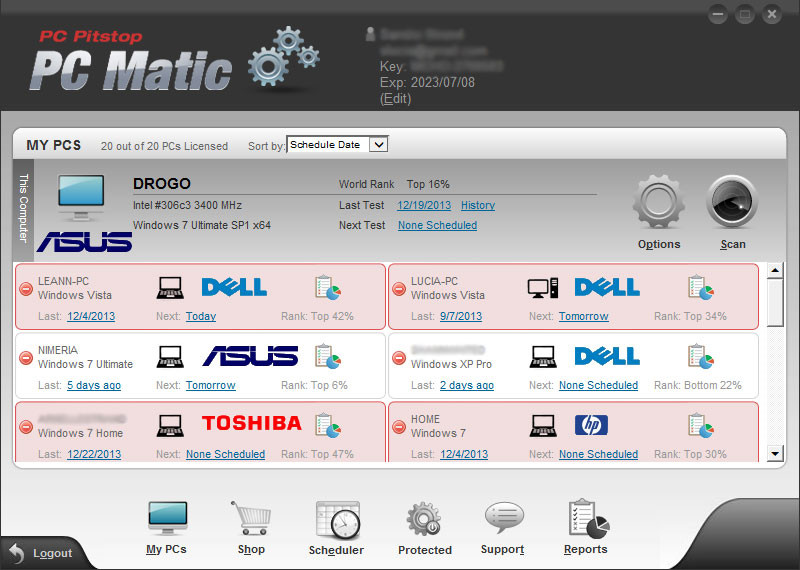View report icon for NIMERIA
800x570 pixels.
click(x=328, y=356)
